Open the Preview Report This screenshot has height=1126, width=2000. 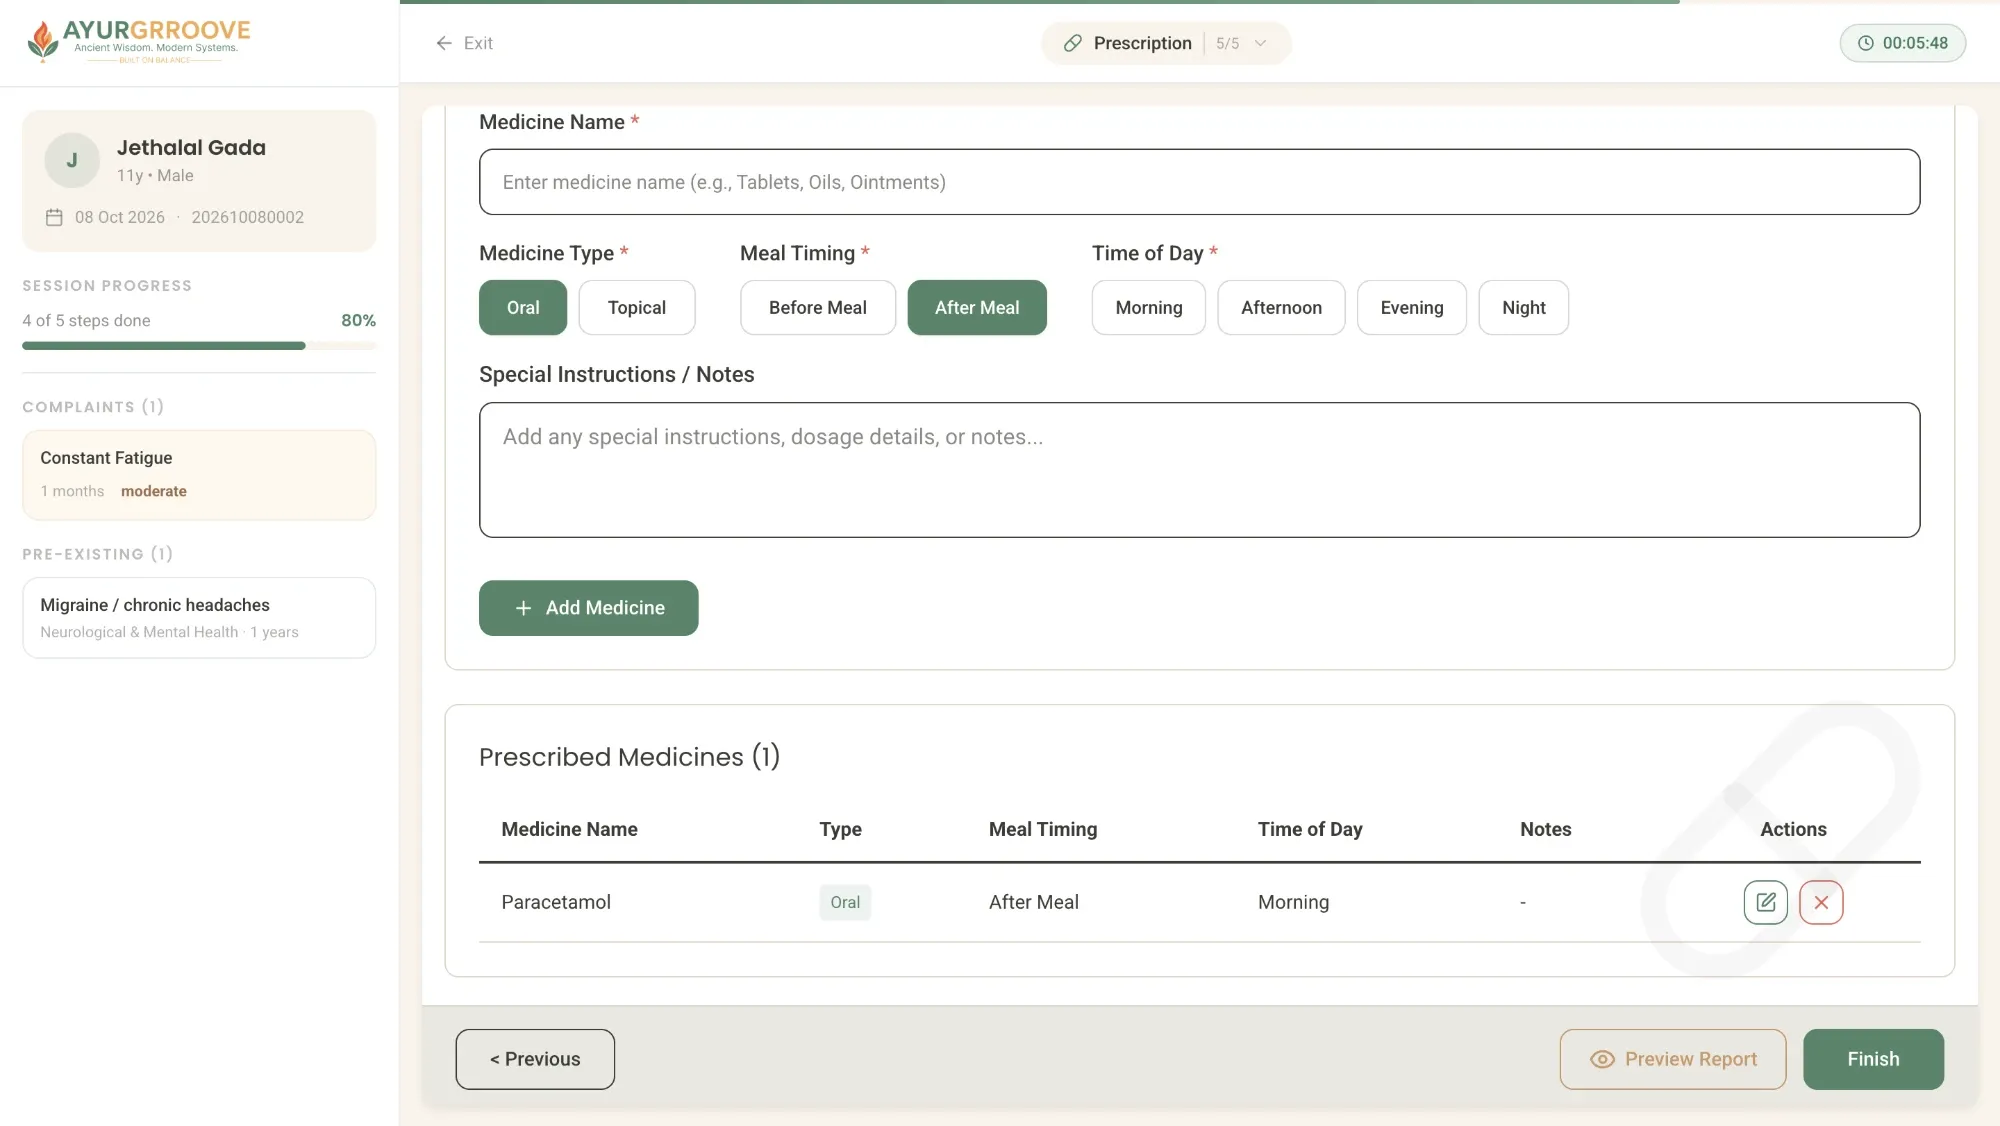pyautogui.click(x=1673, y=1059)
